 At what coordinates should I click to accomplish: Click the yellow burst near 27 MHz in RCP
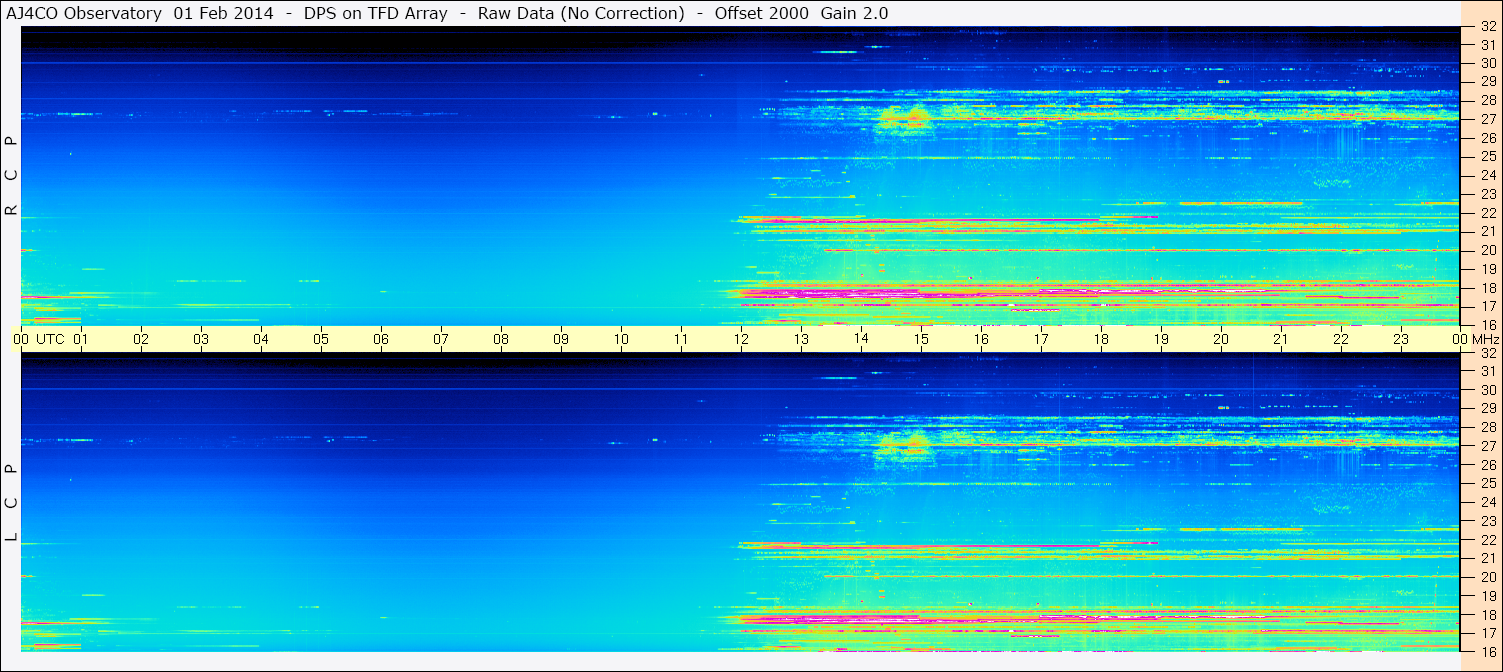pos(902,119)
